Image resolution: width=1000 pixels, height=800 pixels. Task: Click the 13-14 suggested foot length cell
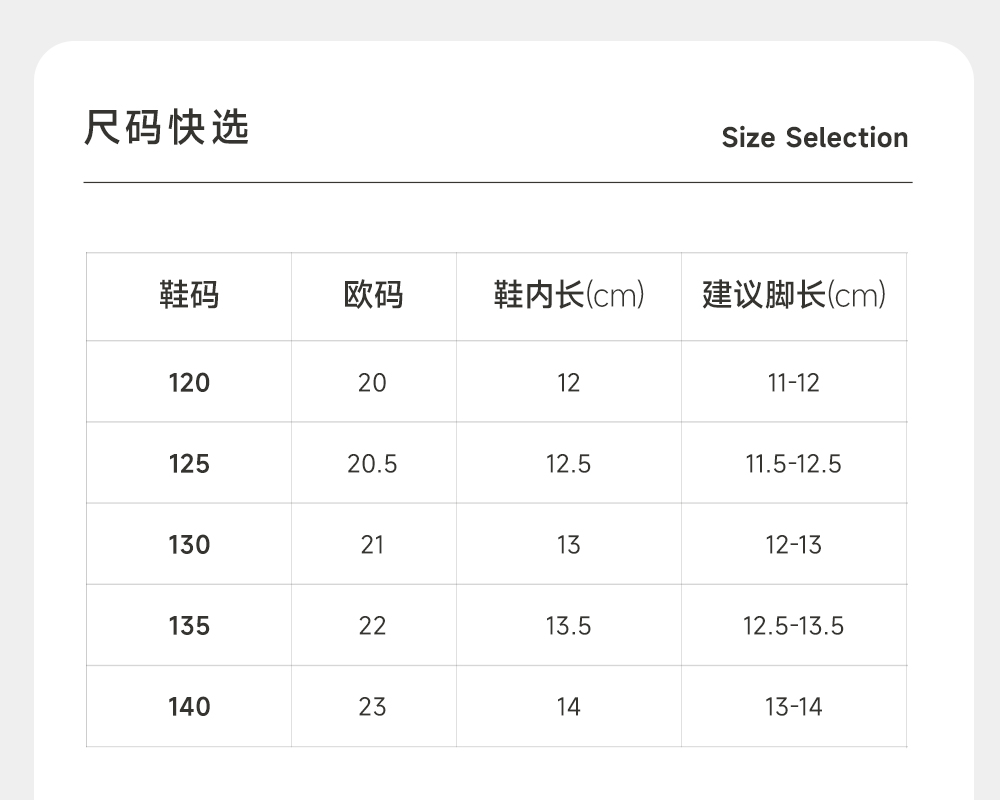[x=793, y=707]
